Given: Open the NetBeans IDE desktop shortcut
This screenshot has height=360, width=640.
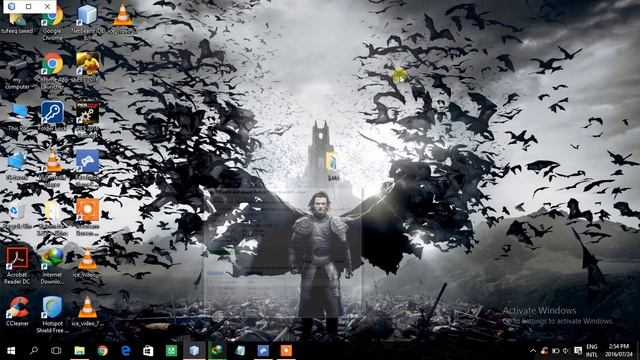Looking at the screenshot, I should point(87,20).
